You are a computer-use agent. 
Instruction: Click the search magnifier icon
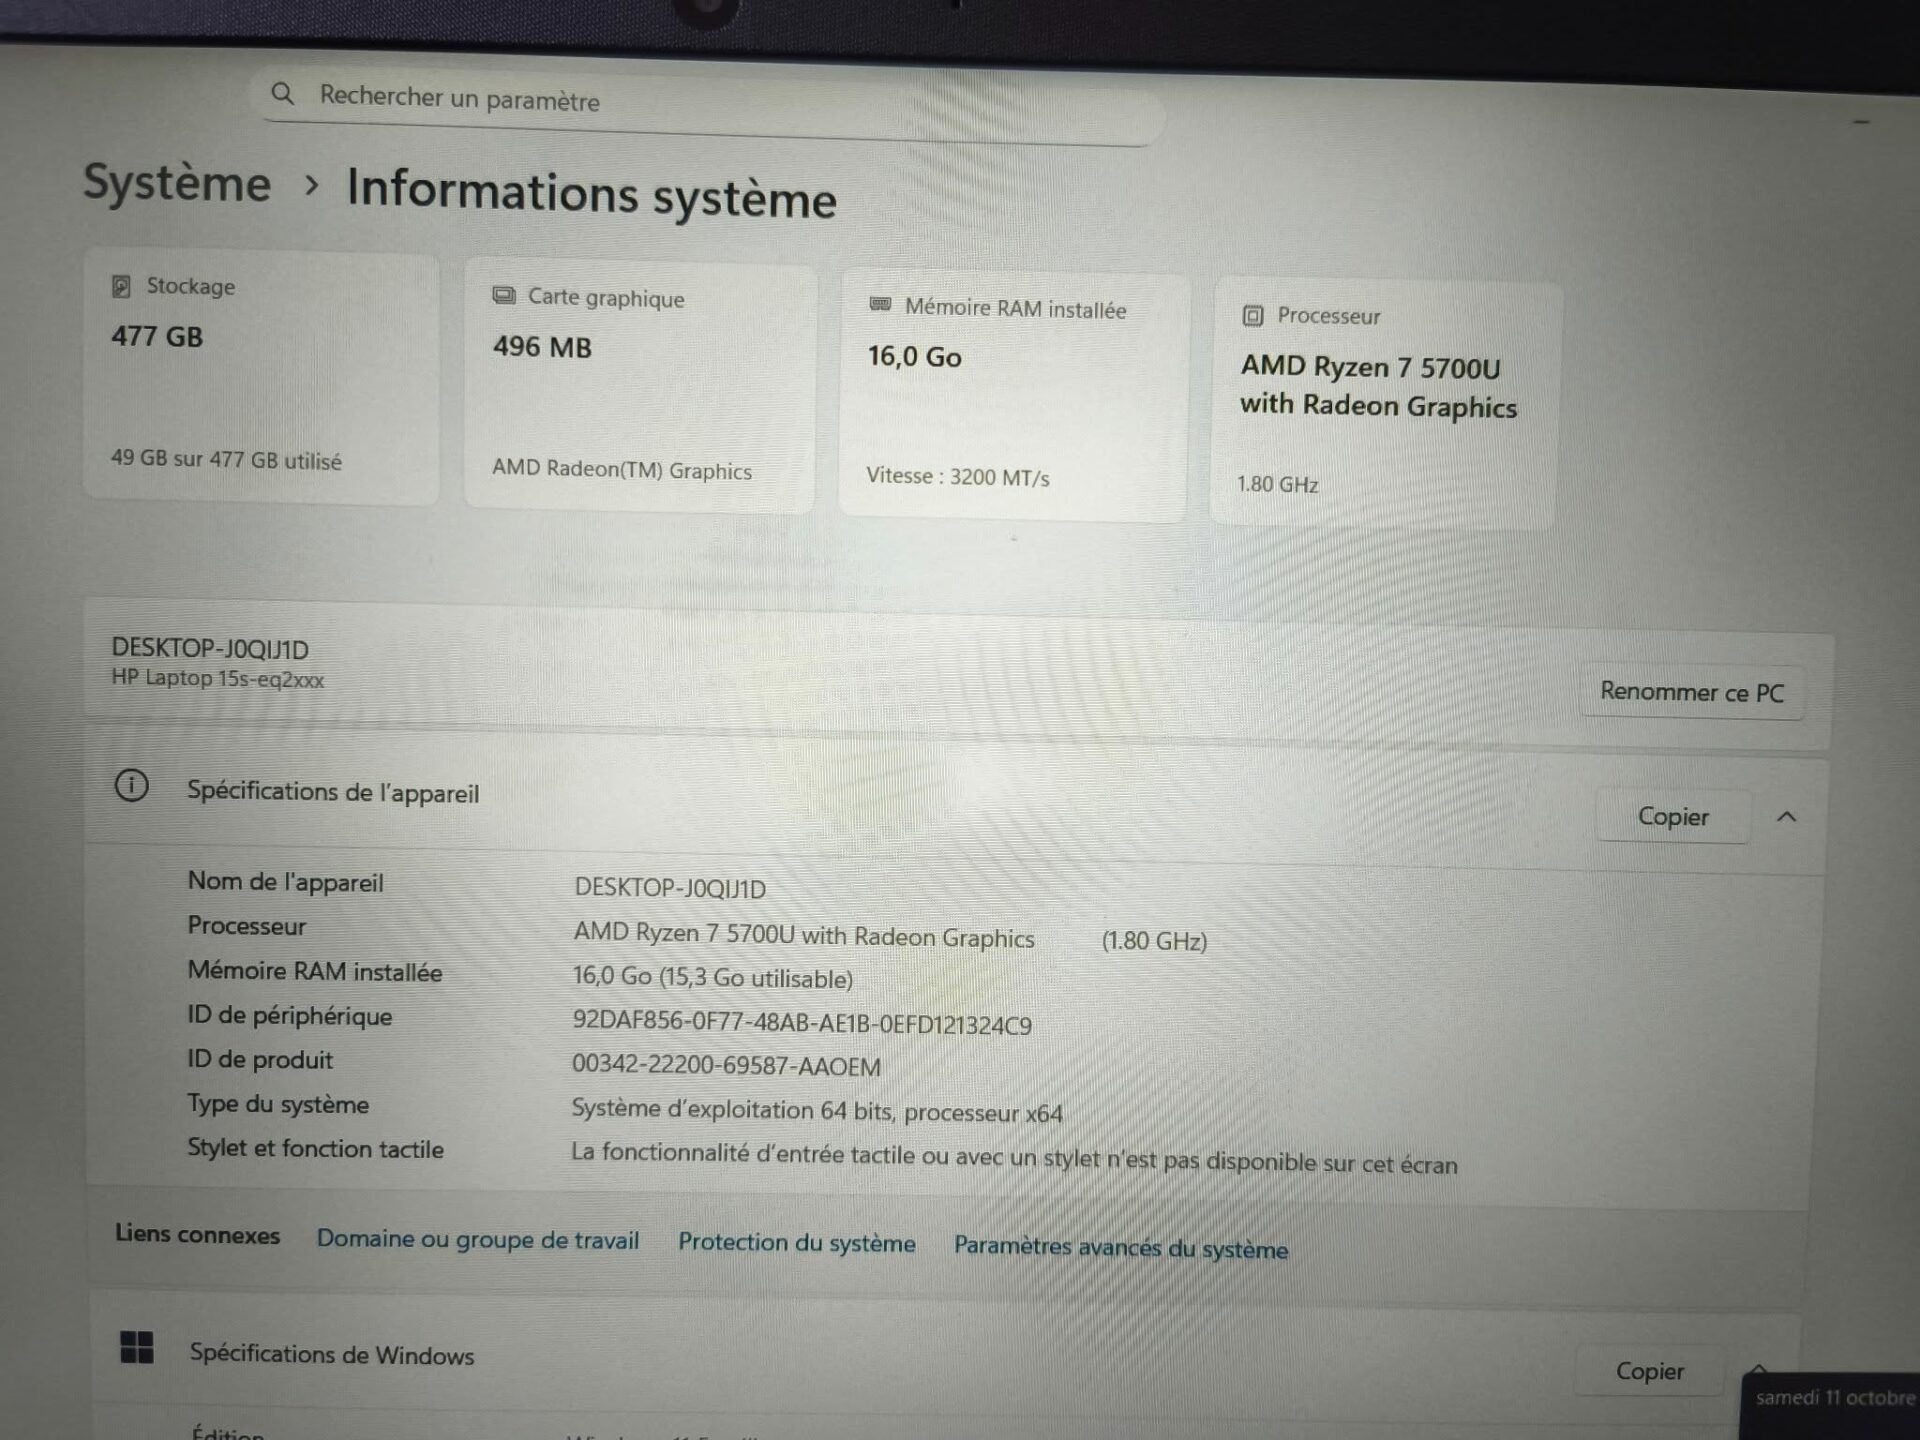coord(283,94)
